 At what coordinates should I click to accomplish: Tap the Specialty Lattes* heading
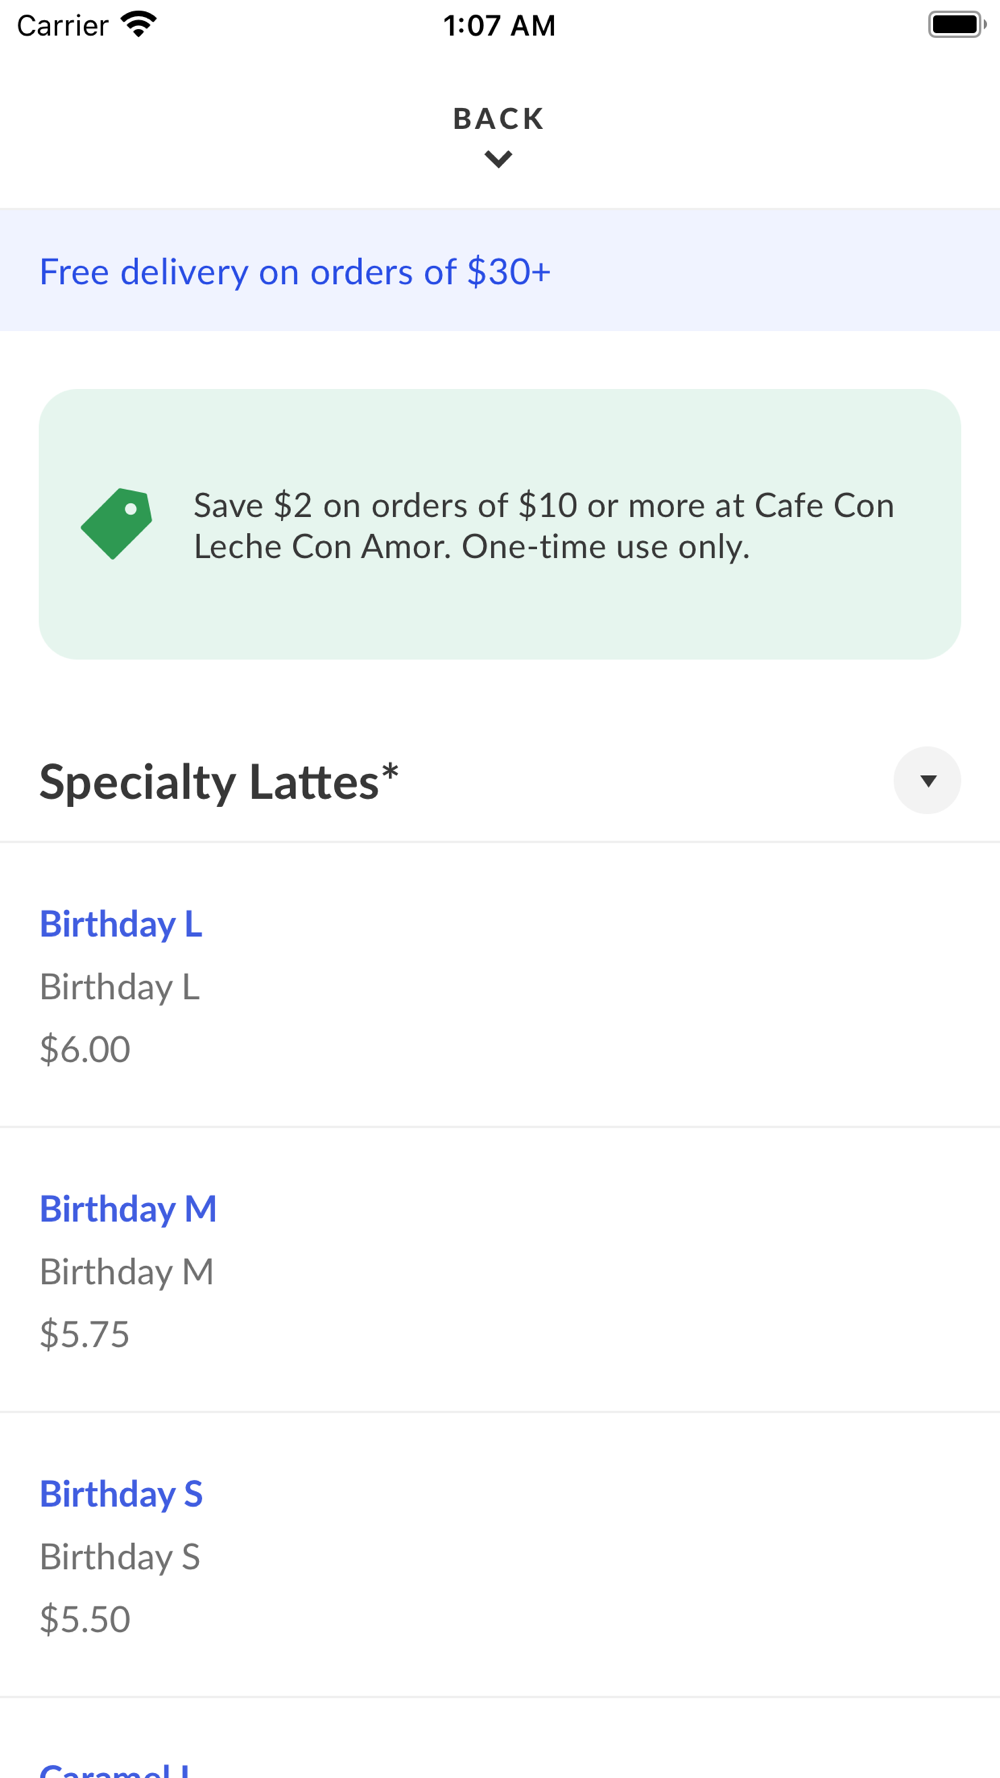(x=219, y=781)
